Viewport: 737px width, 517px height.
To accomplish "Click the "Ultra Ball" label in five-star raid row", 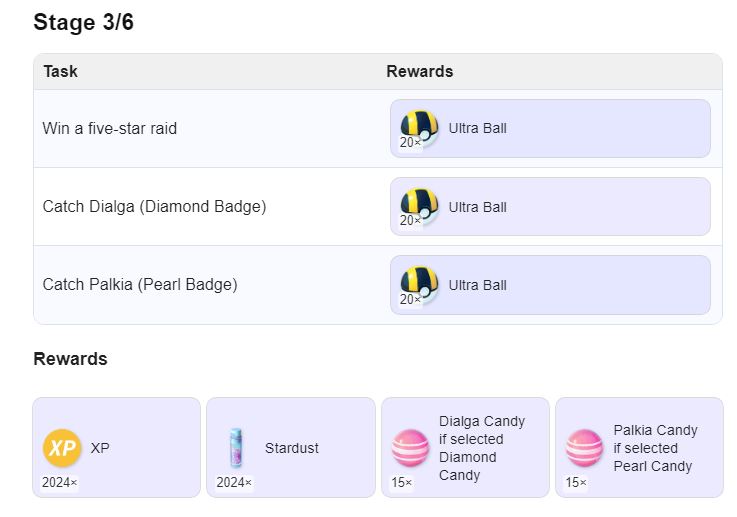I will coord(478,128).
